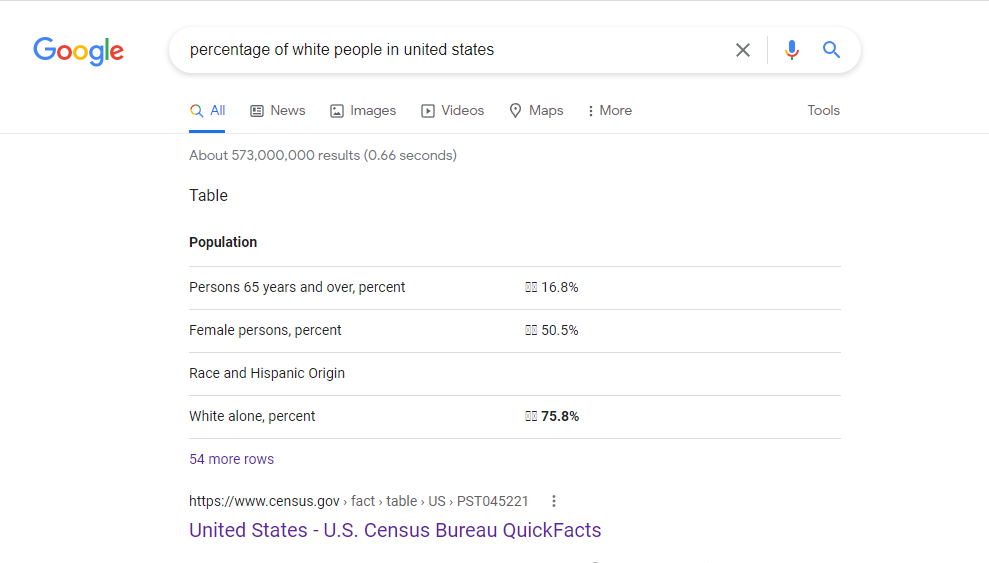Open the Videos tab

(x=452, y=111)
